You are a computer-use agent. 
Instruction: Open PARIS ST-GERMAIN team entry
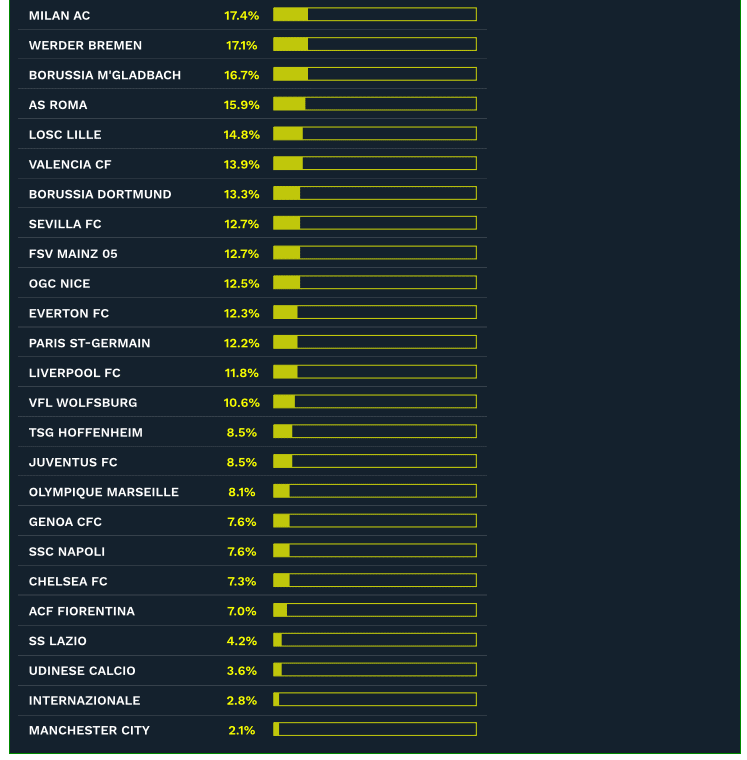89,343
